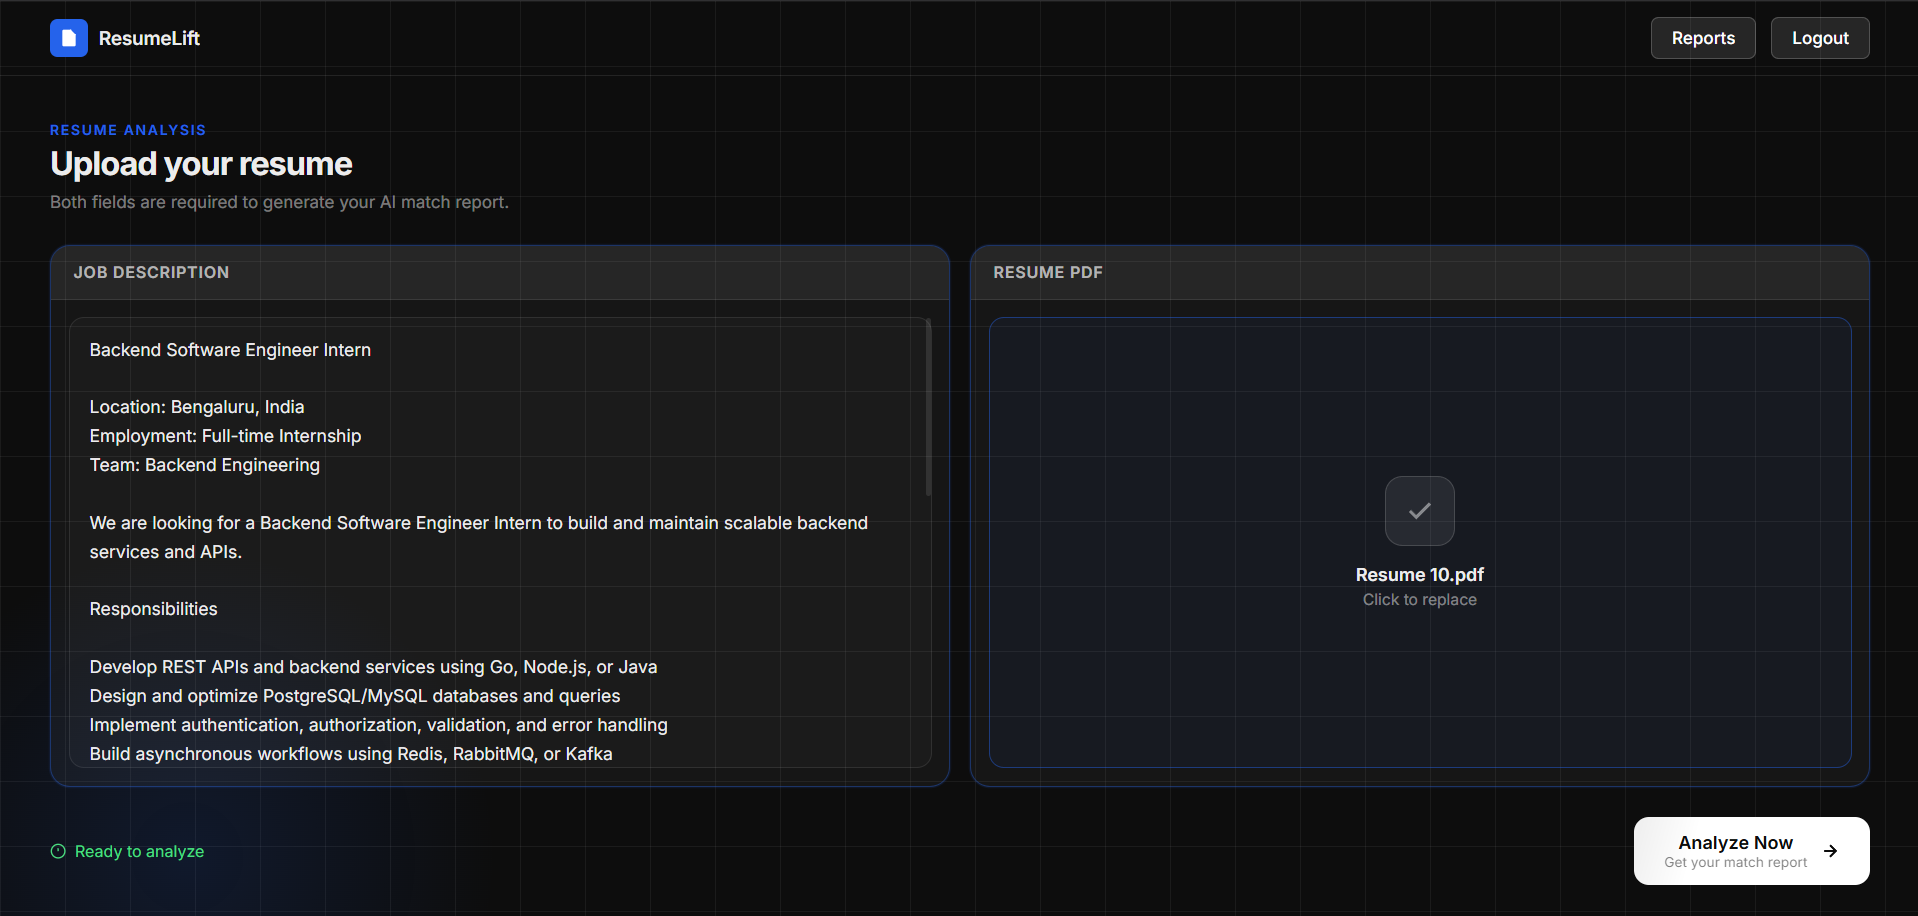1918x916 pixels.
Task: Click the 'Ready to analyze' status text
Action: click(139, 851)
